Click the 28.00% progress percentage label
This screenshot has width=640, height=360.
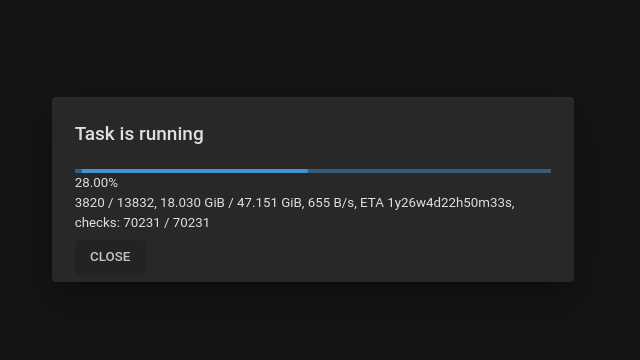click(96, 183)
